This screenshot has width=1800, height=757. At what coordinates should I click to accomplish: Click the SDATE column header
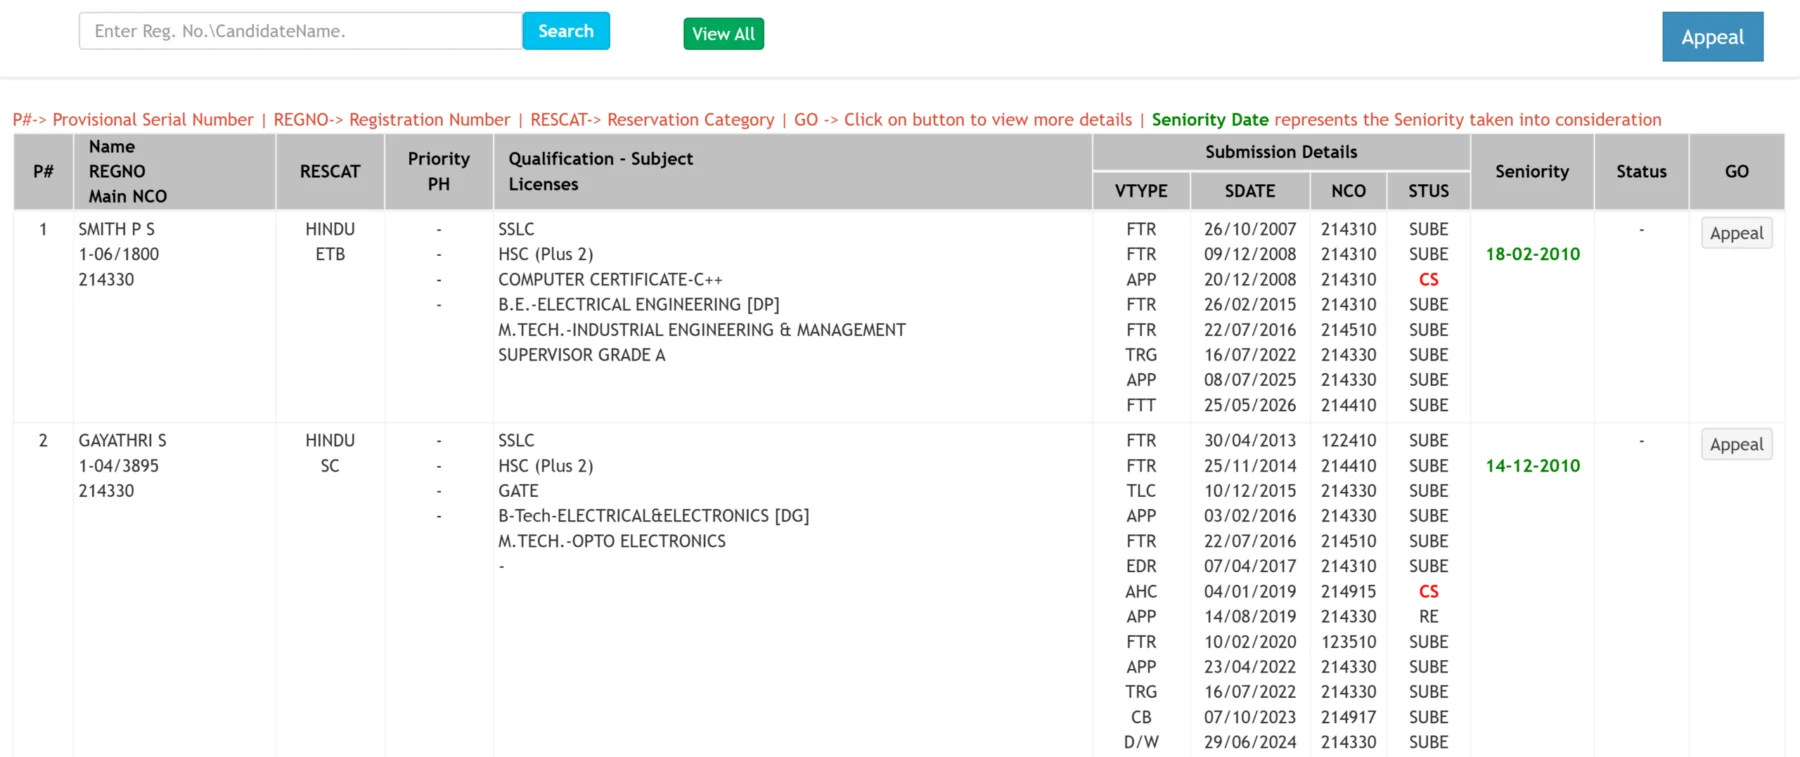1250,190
